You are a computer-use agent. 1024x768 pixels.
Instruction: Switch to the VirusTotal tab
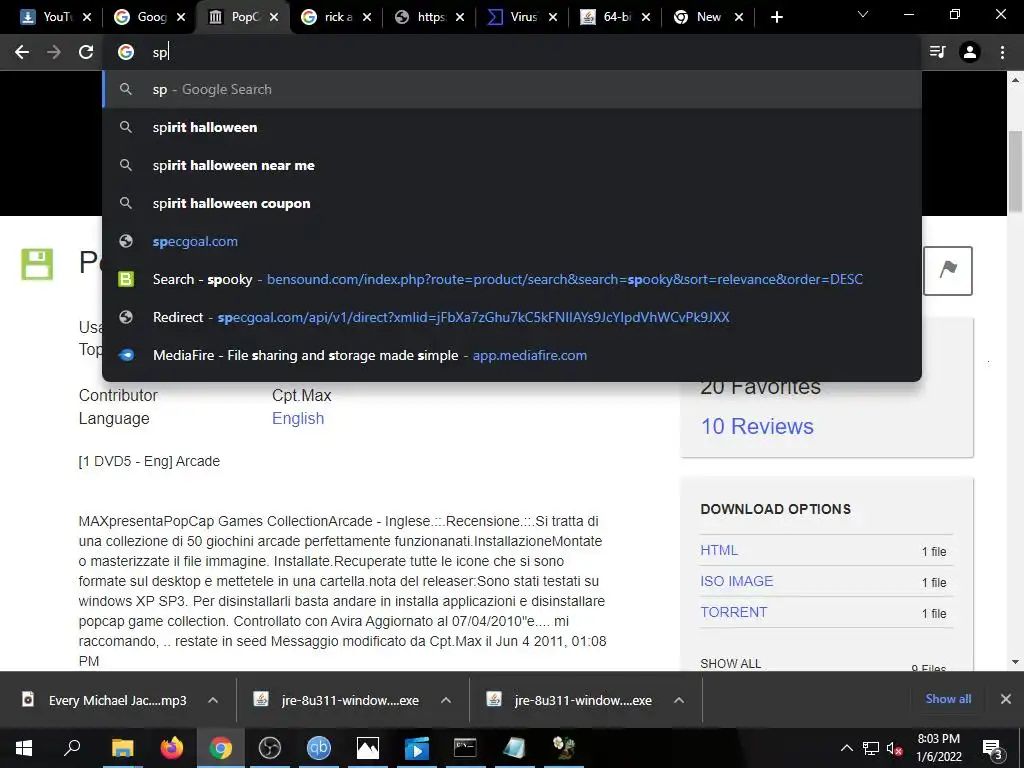click(522, 17)
